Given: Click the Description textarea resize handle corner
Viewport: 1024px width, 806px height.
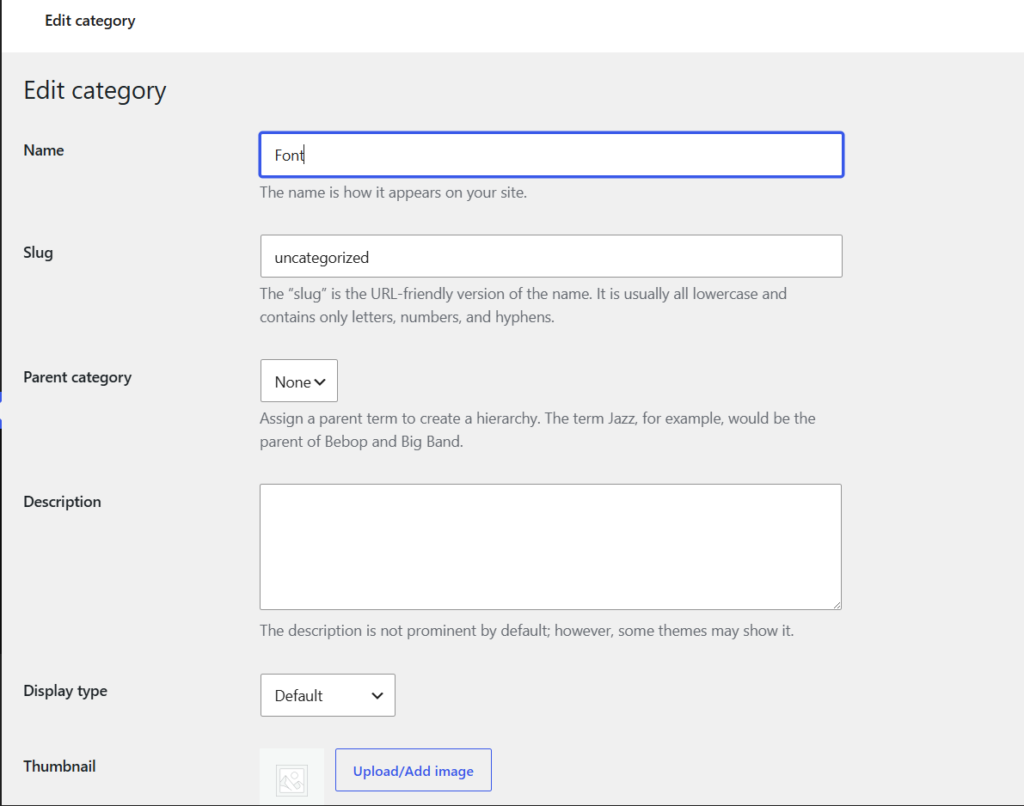Looking at the screenshot, I should click(837, 605).
